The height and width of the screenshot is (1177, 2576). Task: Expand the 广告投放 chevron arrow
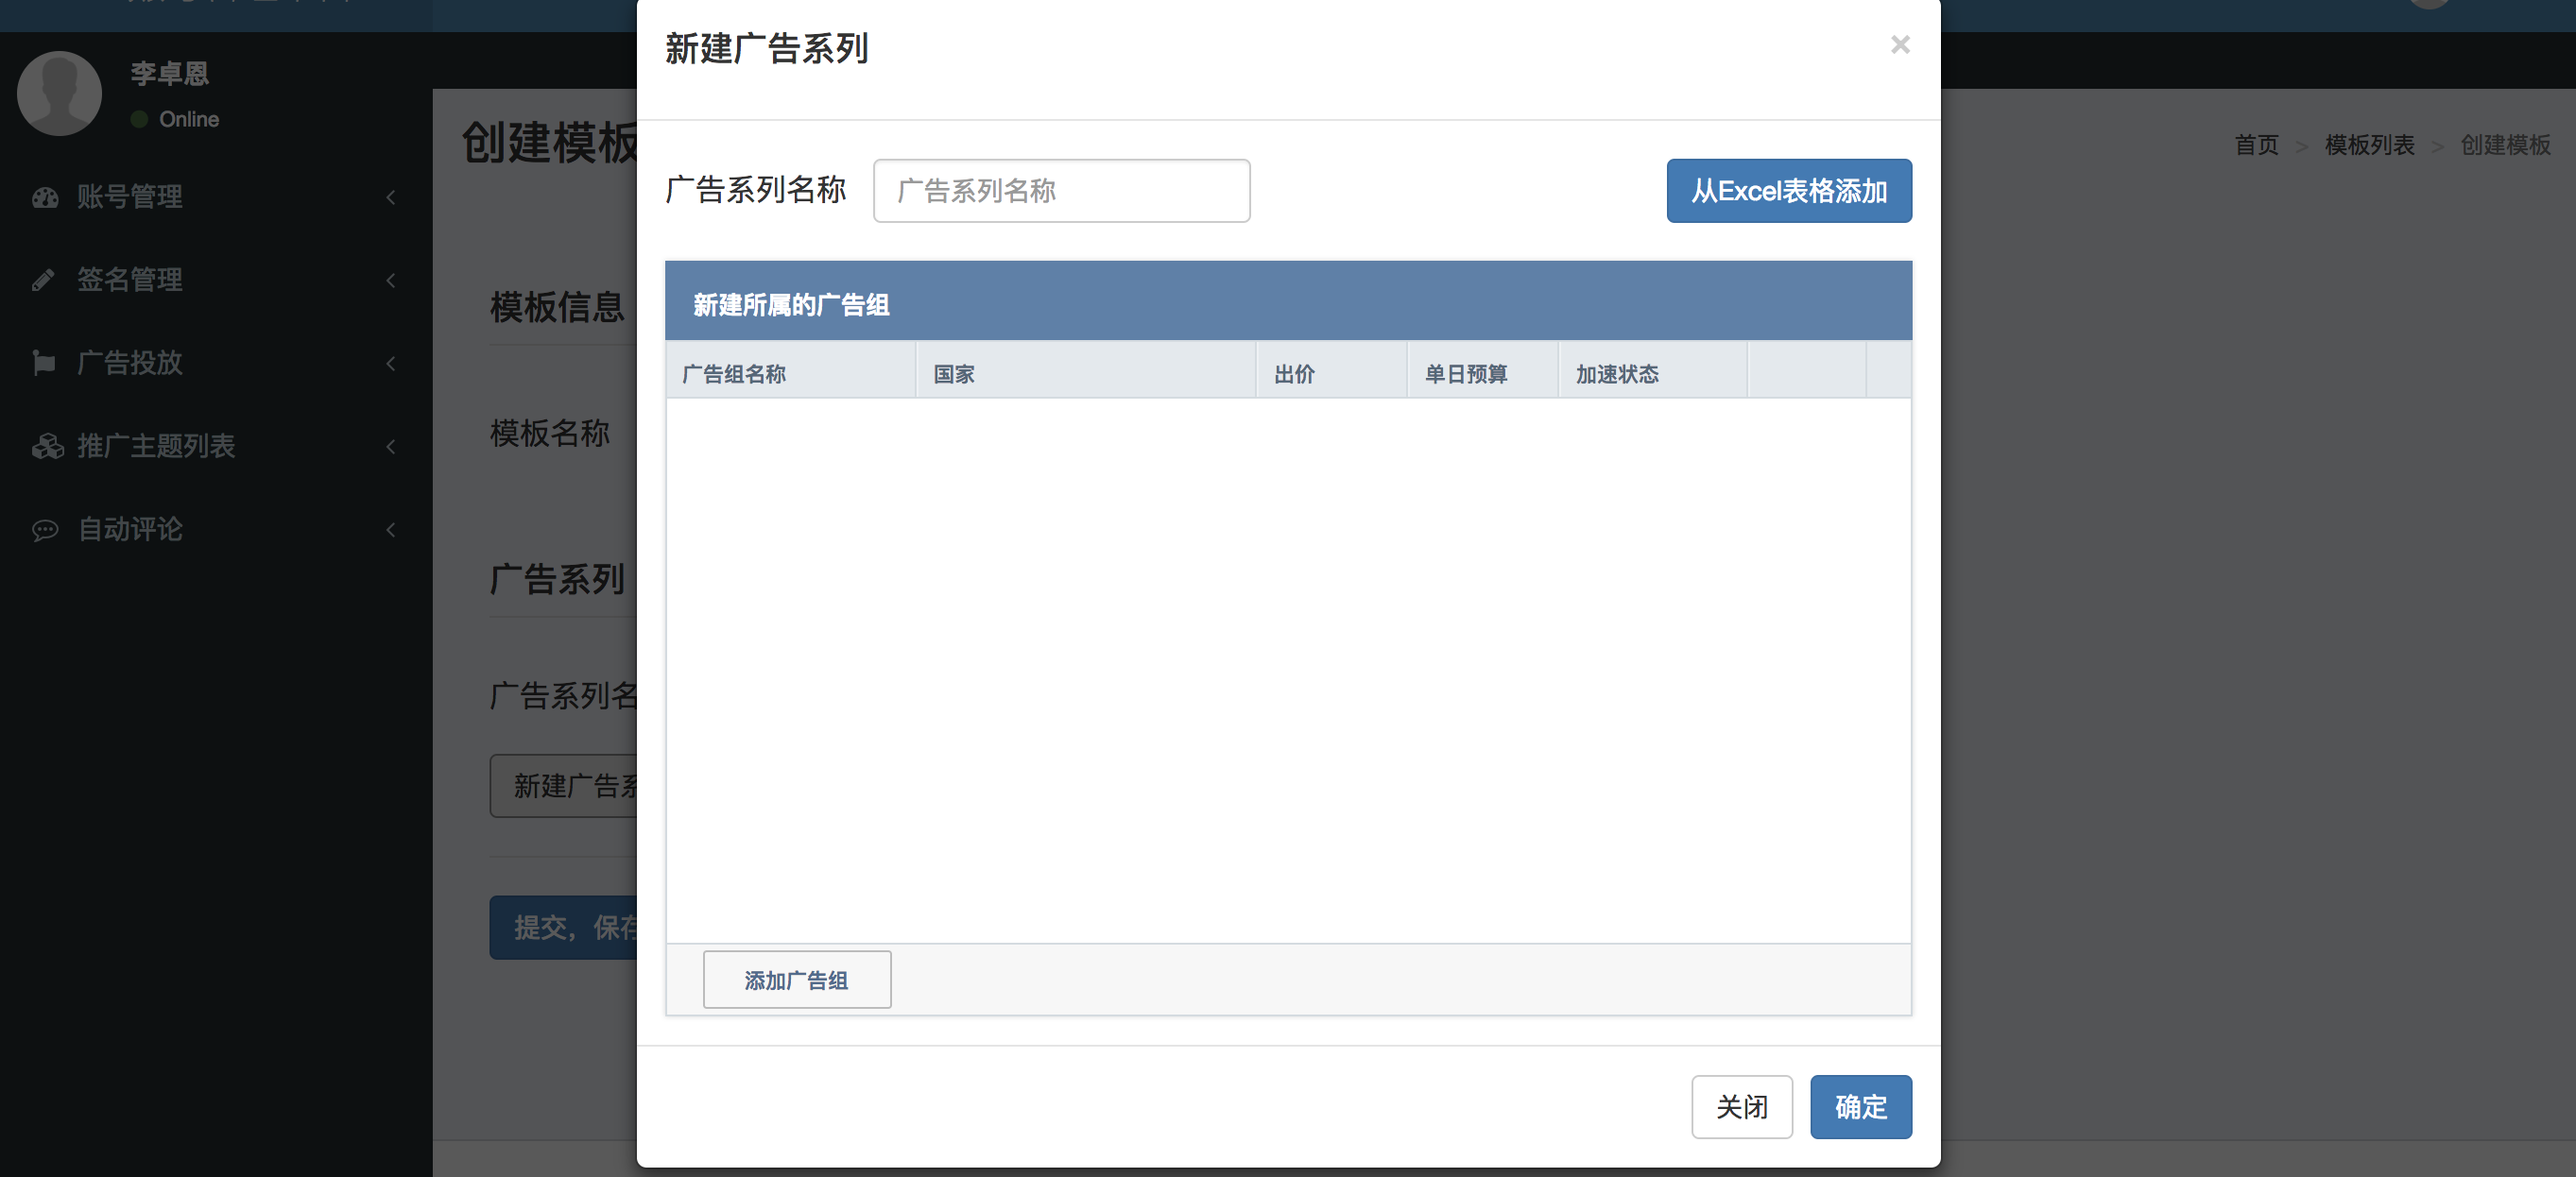tap(391, 363)
